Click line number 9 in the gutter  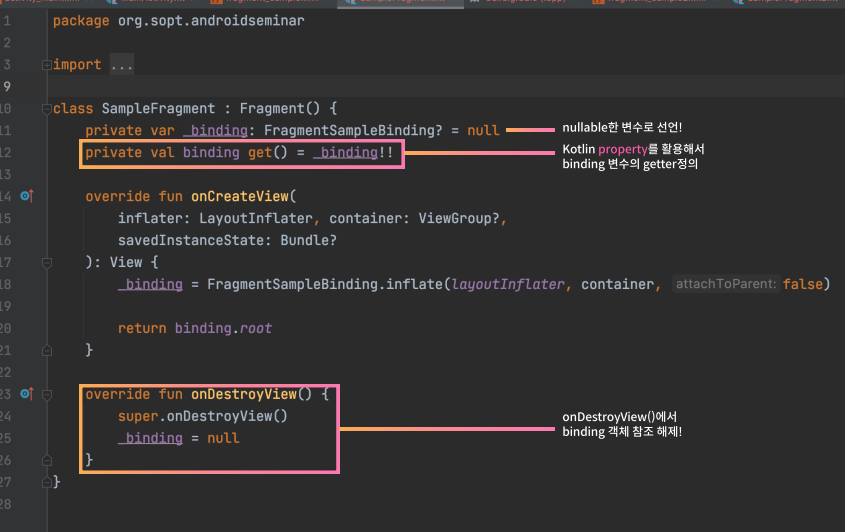7,86
